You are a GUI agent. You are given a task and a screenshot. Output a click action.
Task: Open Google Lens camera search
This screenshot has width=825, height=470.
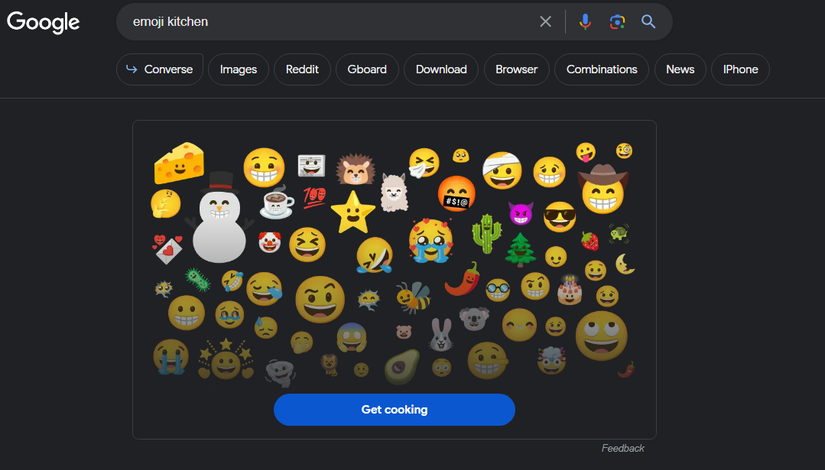pyautogui.click(x=617, y=22)
